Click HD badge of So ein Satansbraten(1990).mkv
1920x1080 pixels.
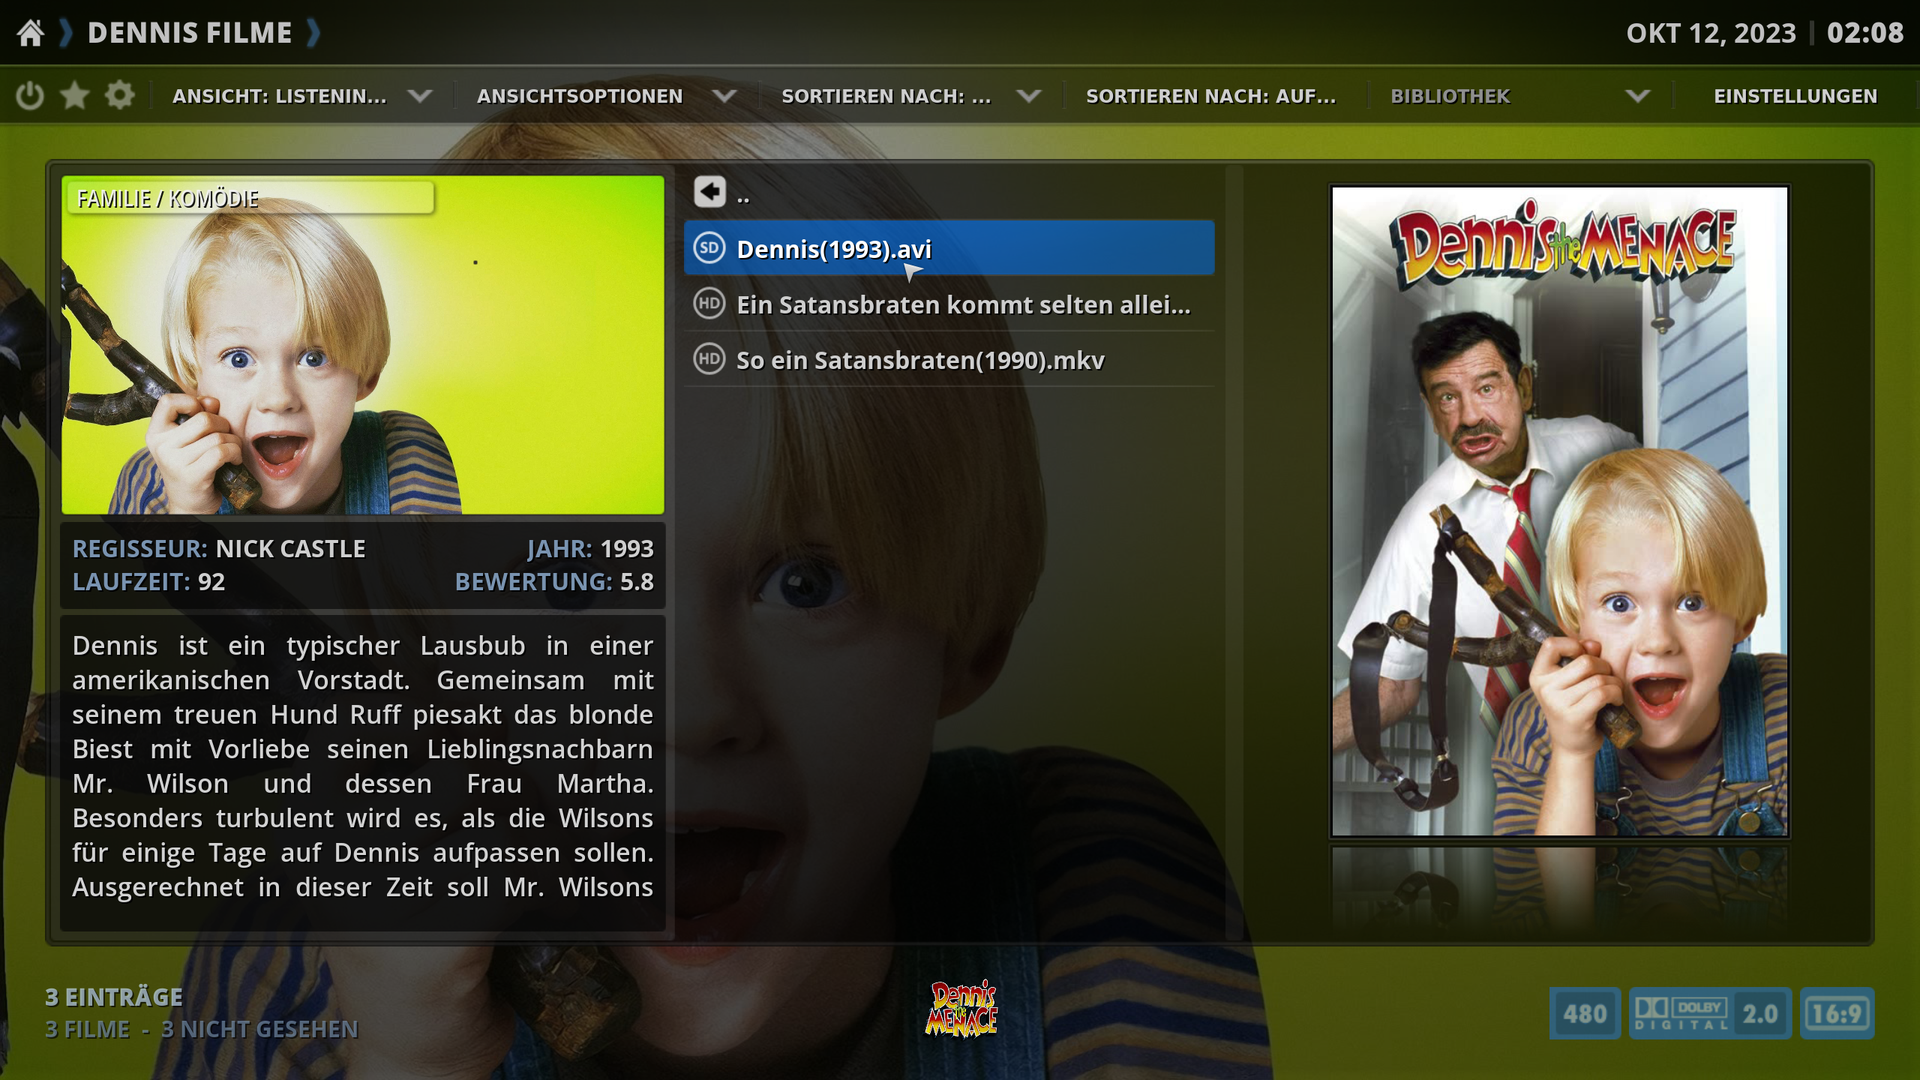(709, 359)
